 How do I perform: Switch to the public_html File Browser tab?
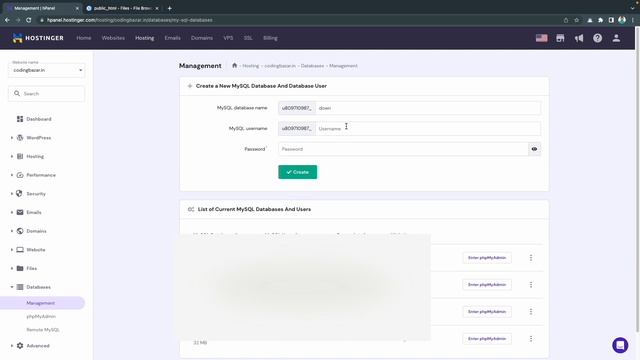coord(122,8)
